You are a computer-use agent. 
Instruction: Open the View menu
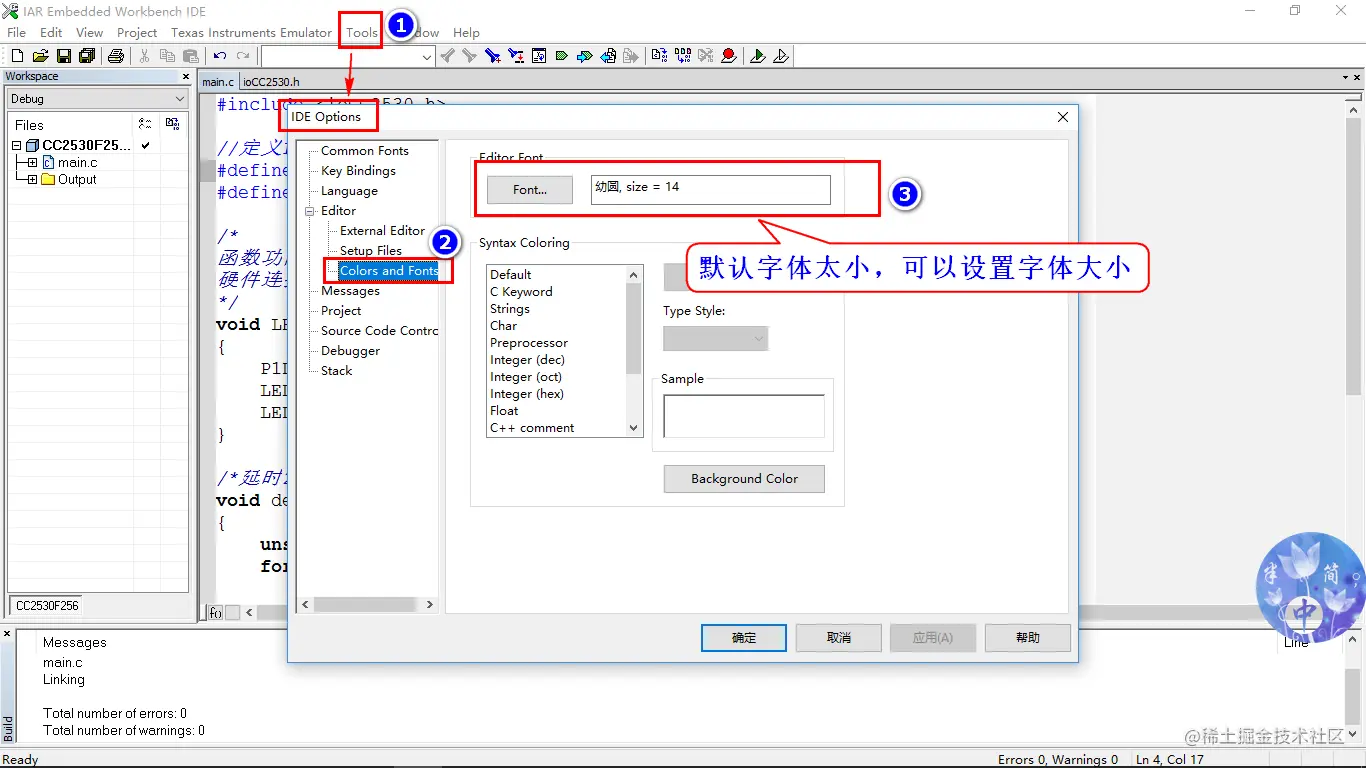89,33
